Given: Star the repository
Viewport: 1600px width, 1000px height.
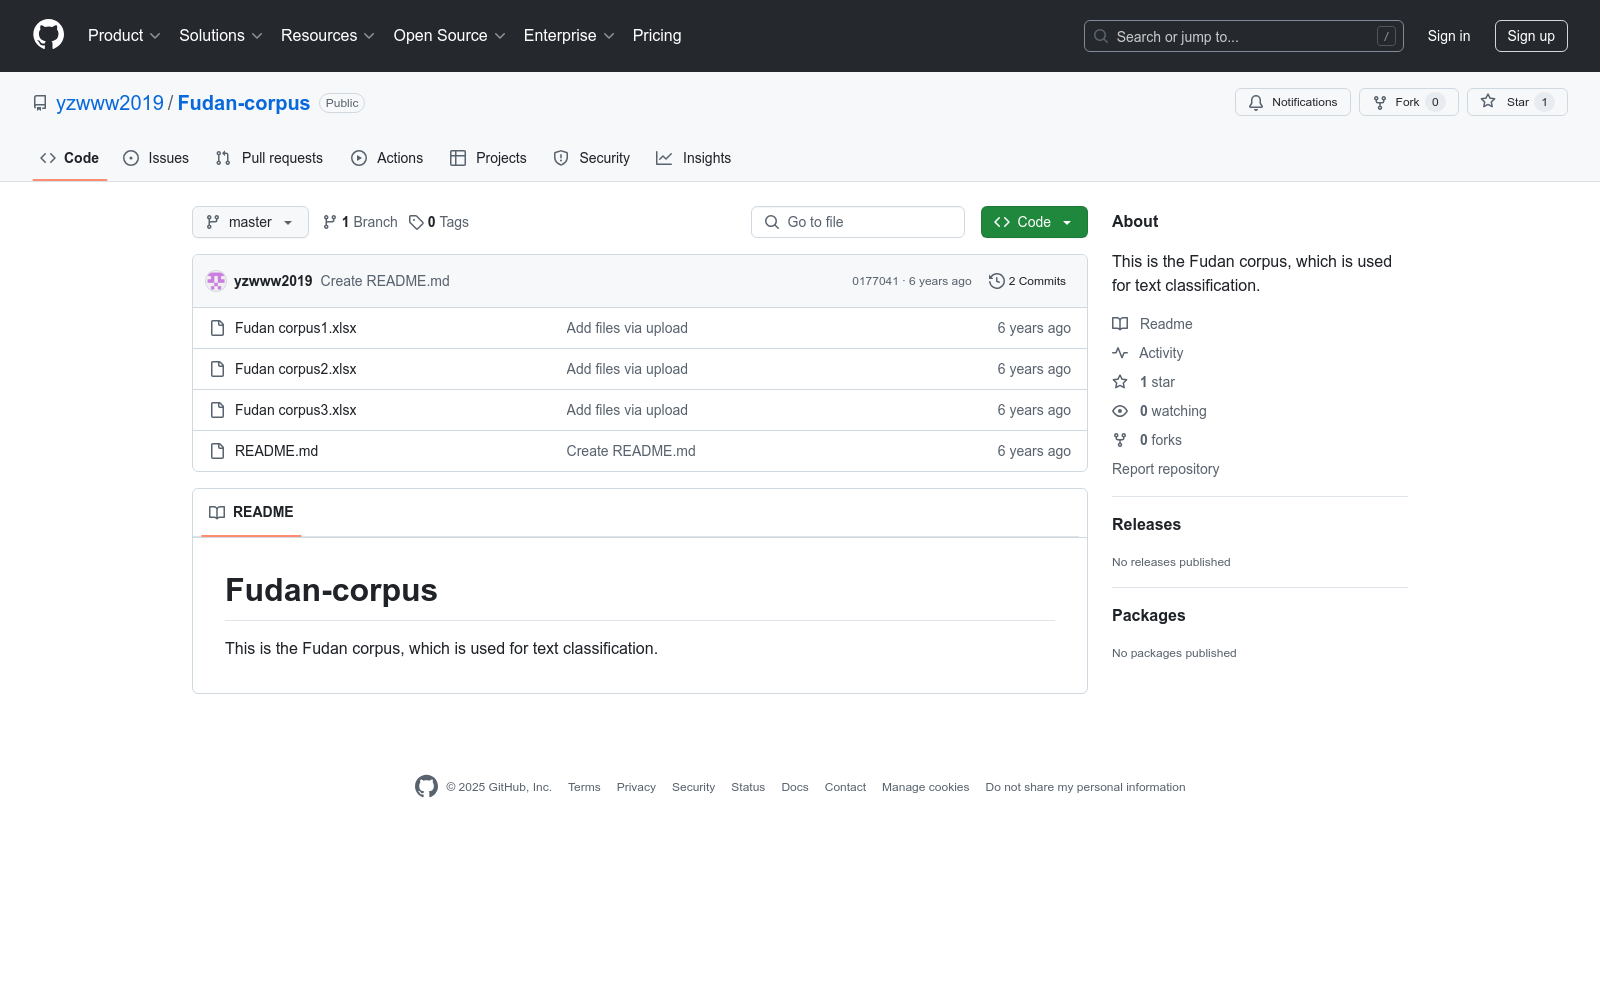Looking at the screenshot, I should pyautogui.click(x=1517, y=102).
